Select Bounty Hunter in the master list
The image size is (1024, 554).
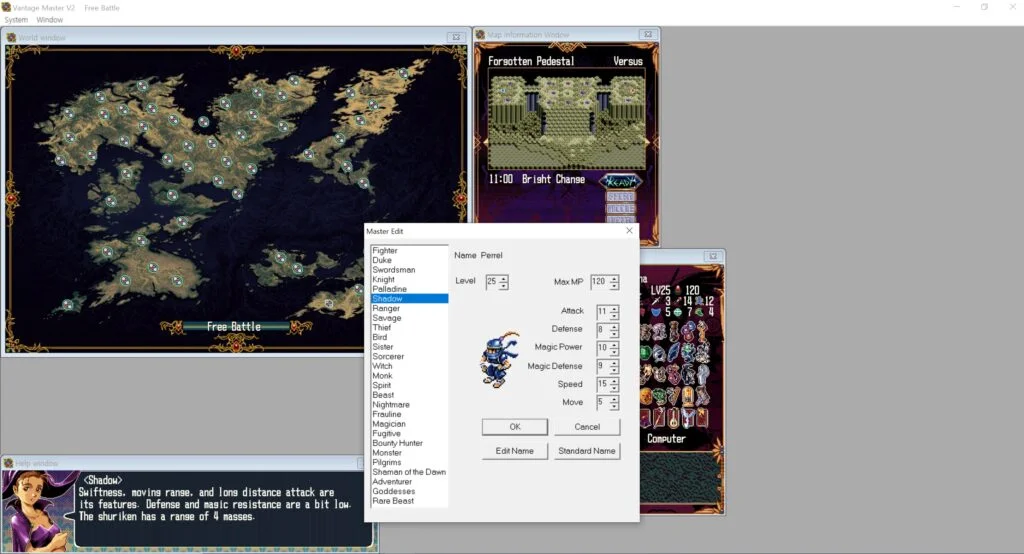click(x=409, y=443)
